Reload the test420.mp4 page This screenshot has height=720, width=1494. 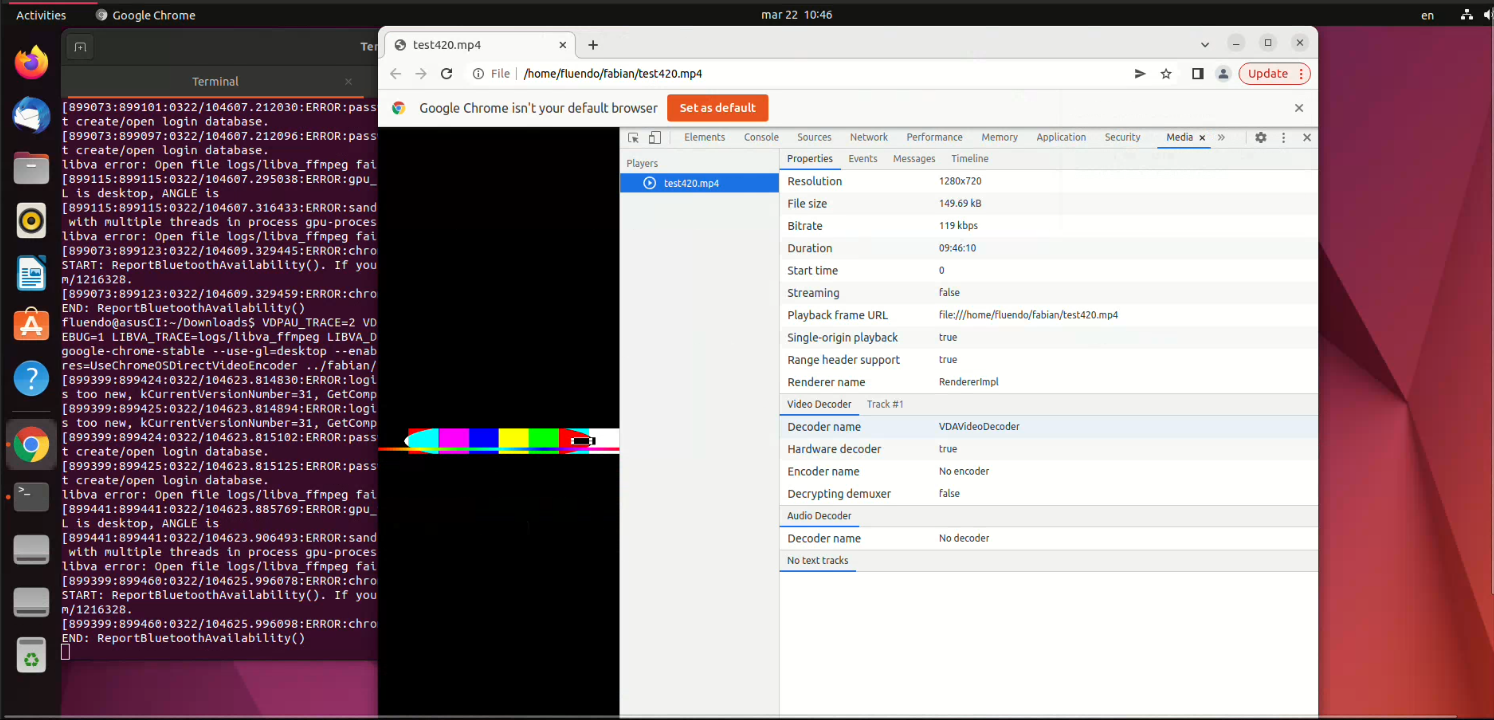click(x=447, y=74)
